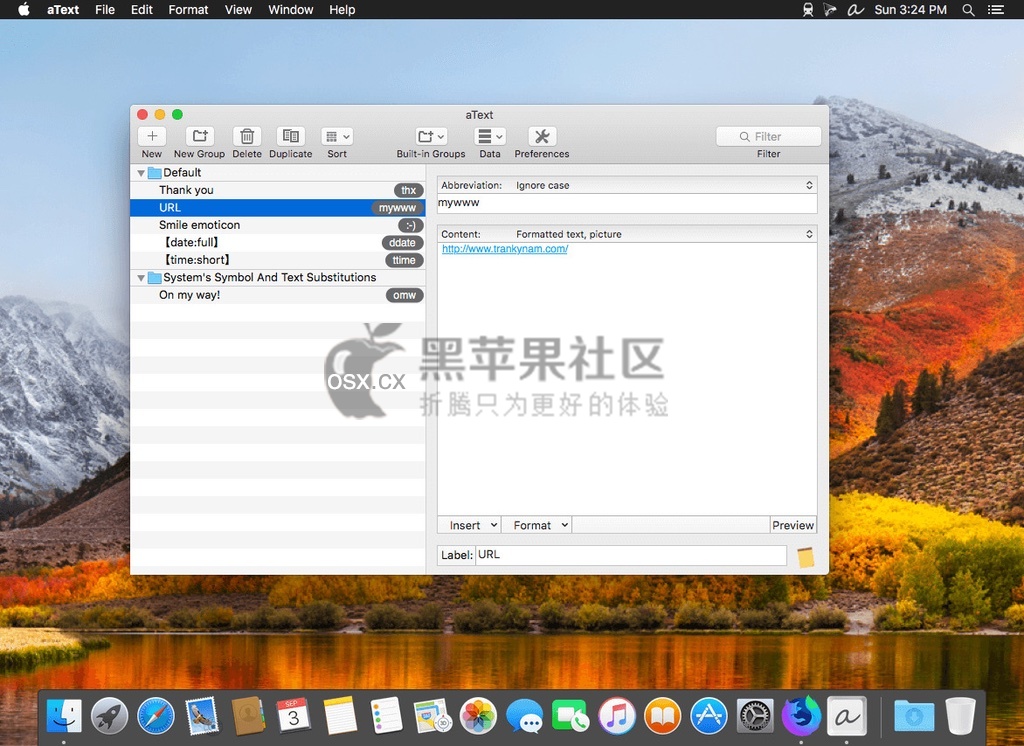Click the yellow note icon beside Label
The width and height of the screenshot is (1024, 746).
pyautogui.click(x=806, y=557)
